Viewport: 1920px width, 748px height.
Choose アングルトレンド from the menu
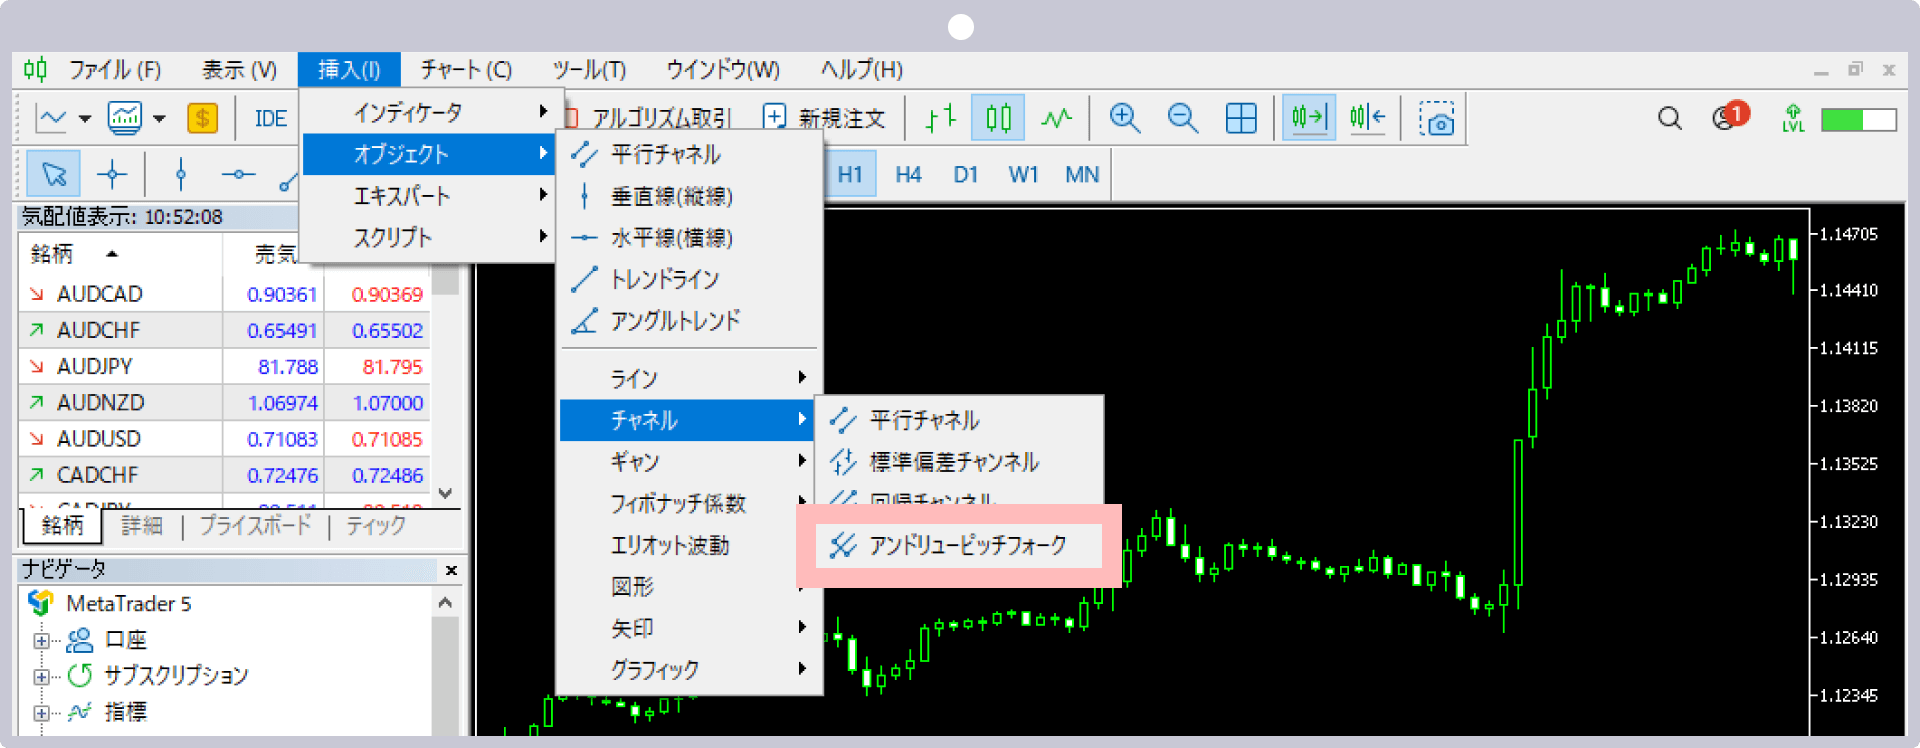(690, 321)
